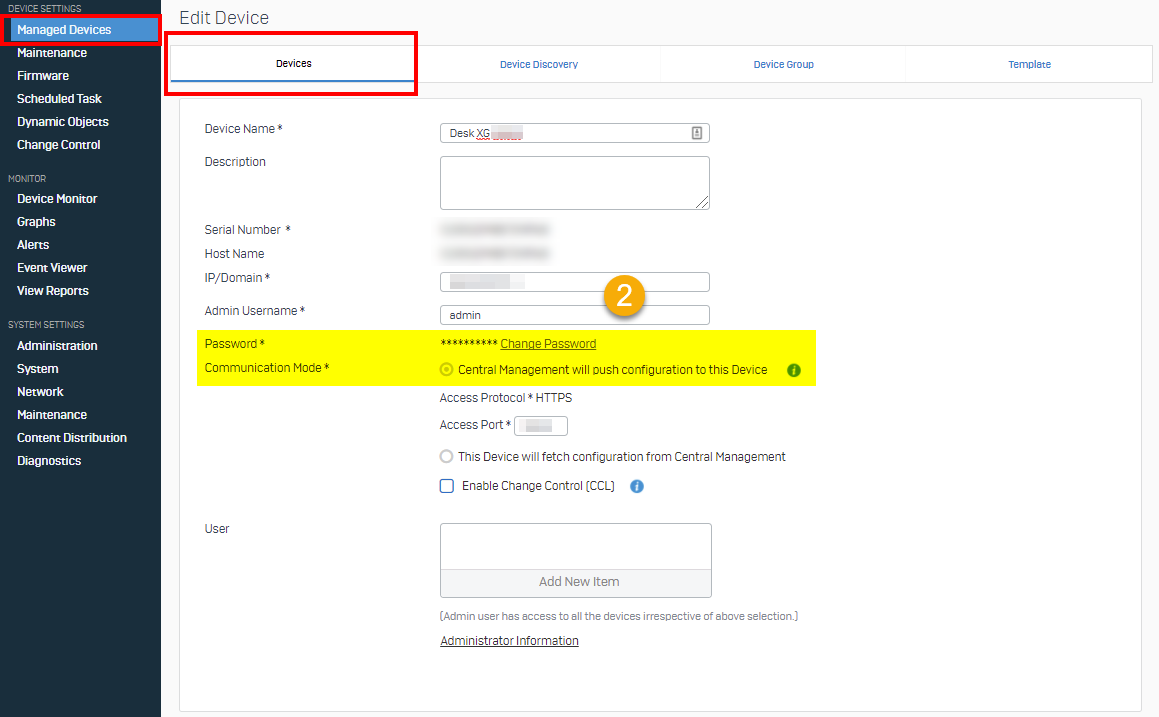Click the Change Password link
The image size is (1159, 717).
548,343
